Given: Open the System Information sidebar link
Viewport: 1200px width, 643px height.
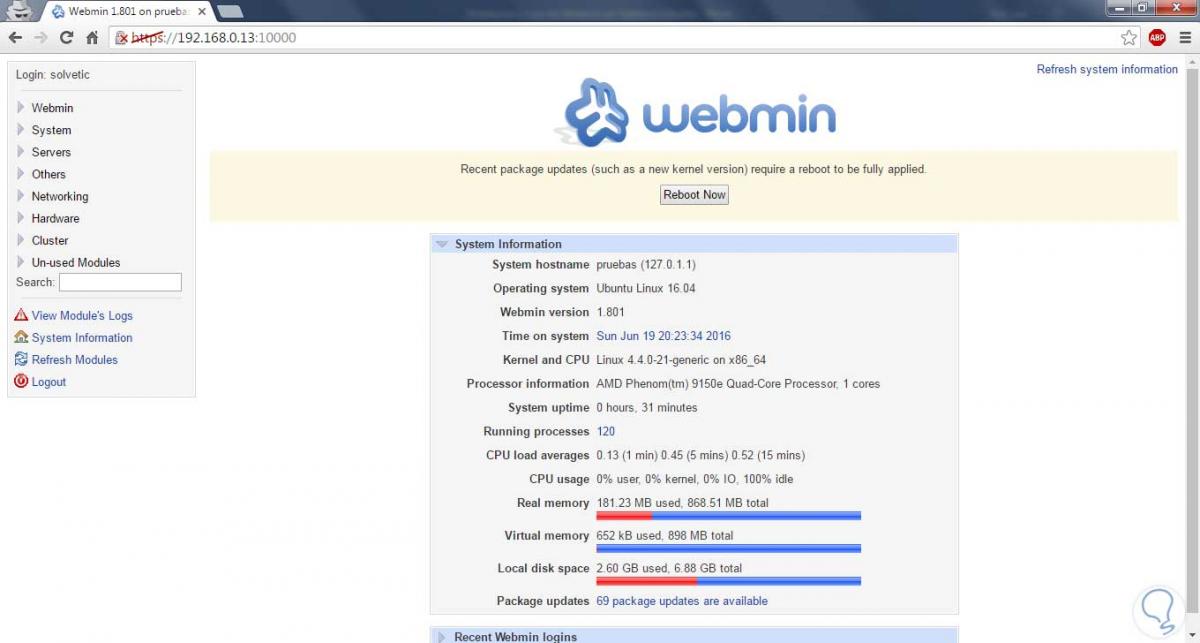Looking at the screenshot, I should 82,337.
